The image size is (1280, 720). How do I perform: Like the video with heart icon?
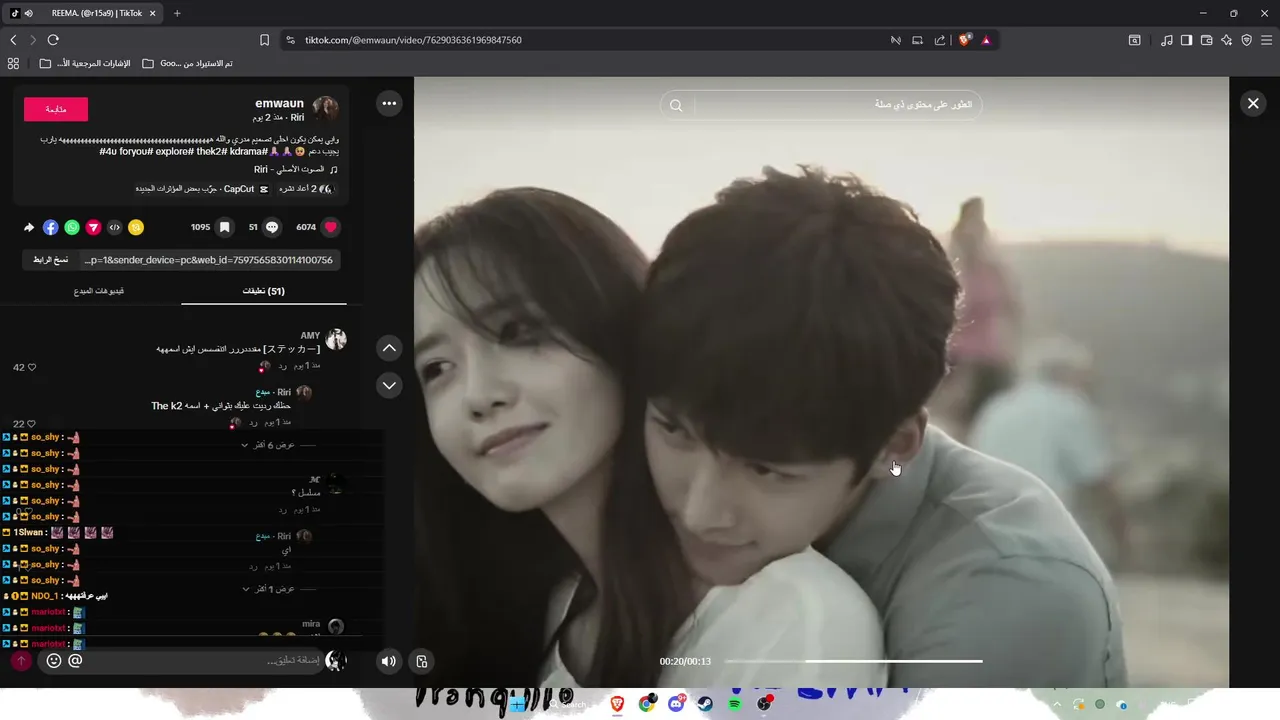(x=331, y=227)
